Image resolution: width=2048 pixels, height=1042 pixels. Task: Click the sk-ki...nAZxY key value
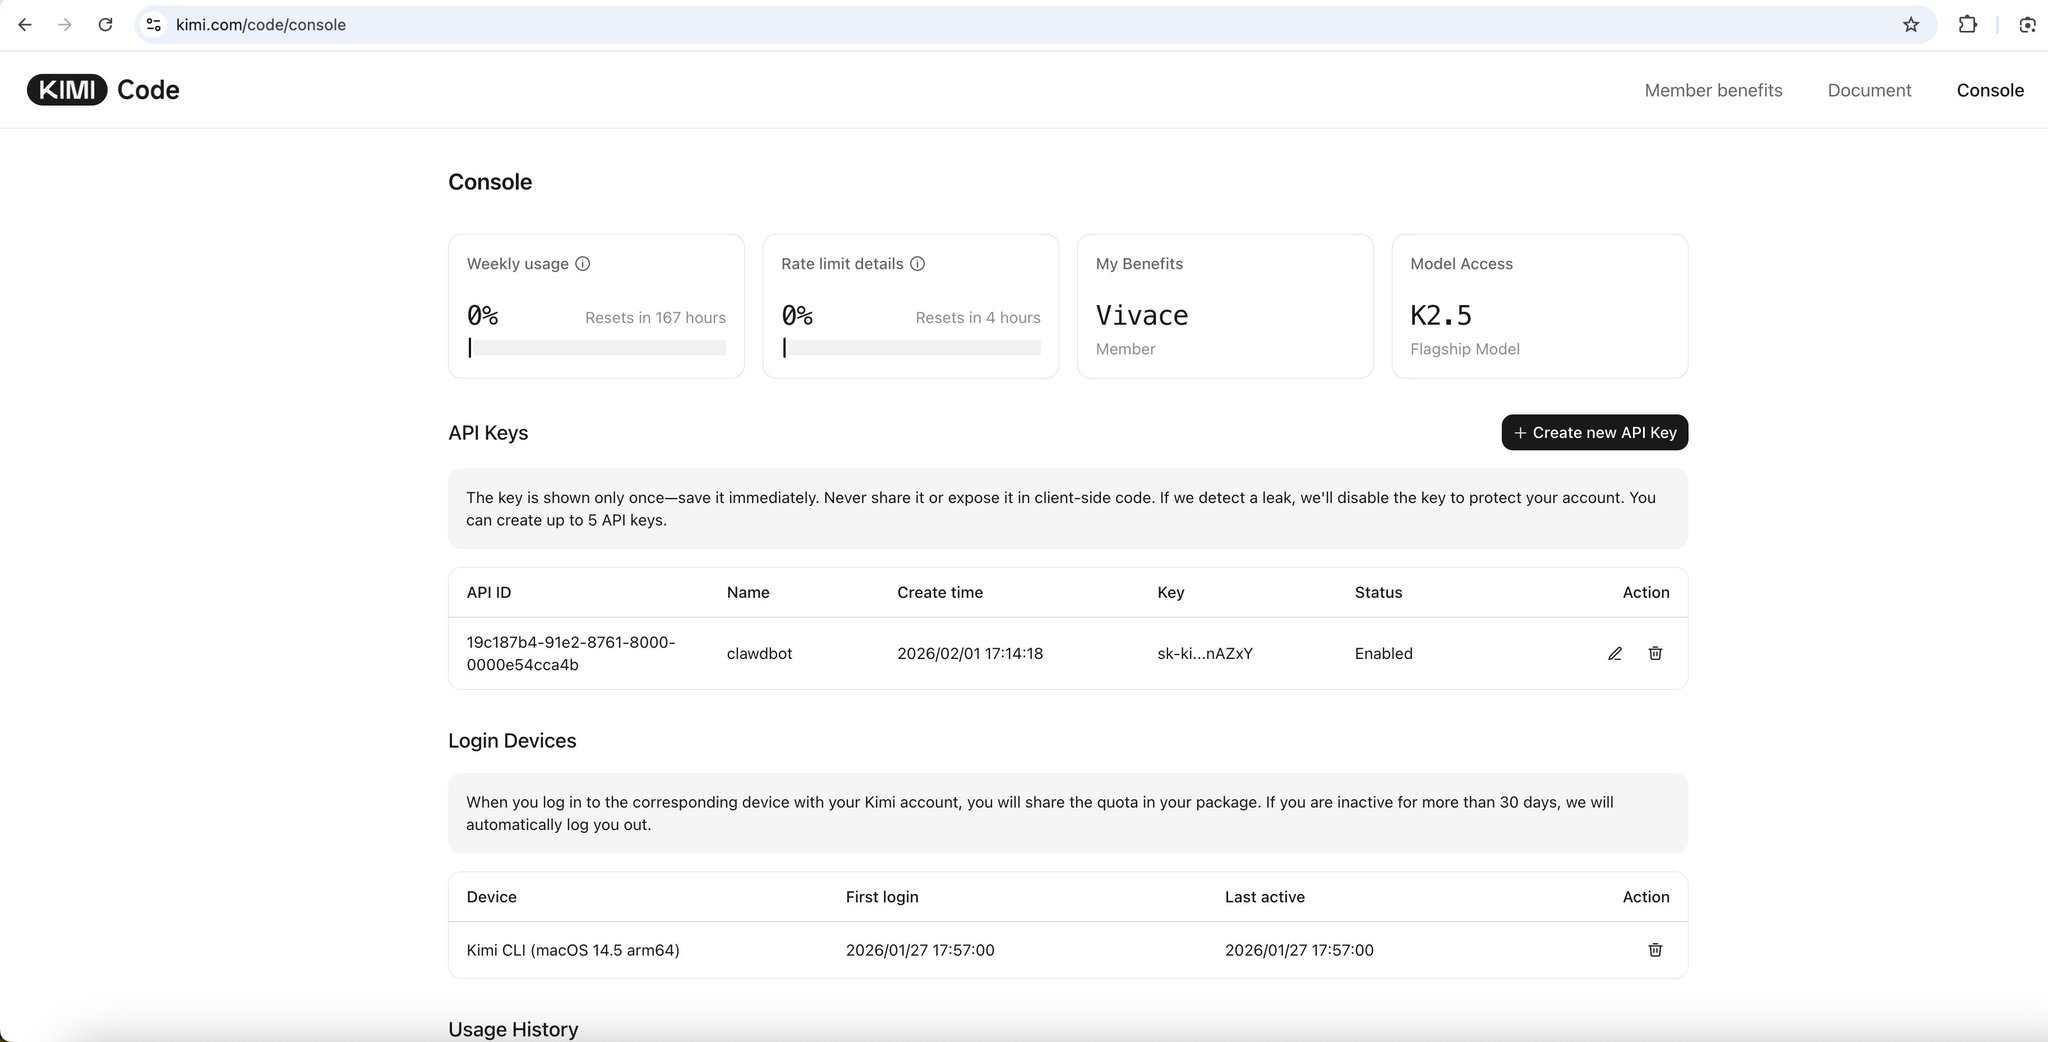click(1205, 653)
